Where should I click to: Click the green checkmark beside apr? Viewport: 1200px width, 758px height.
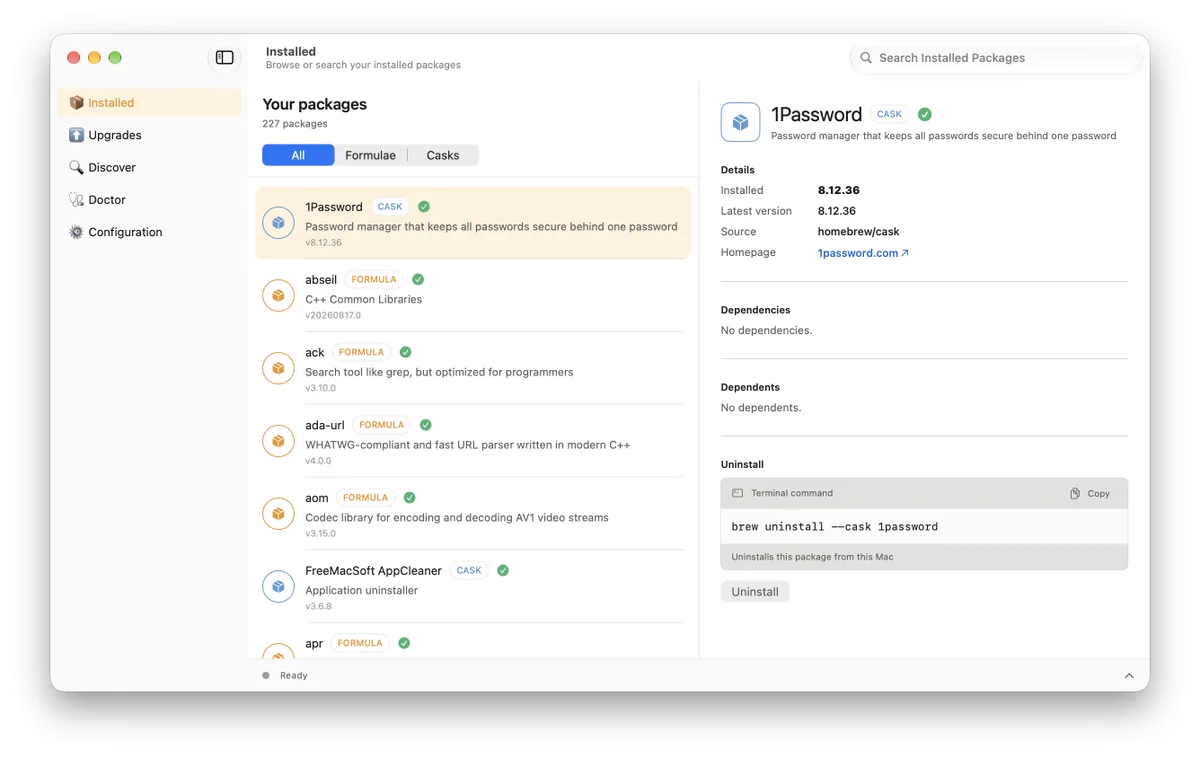(404, 643)
